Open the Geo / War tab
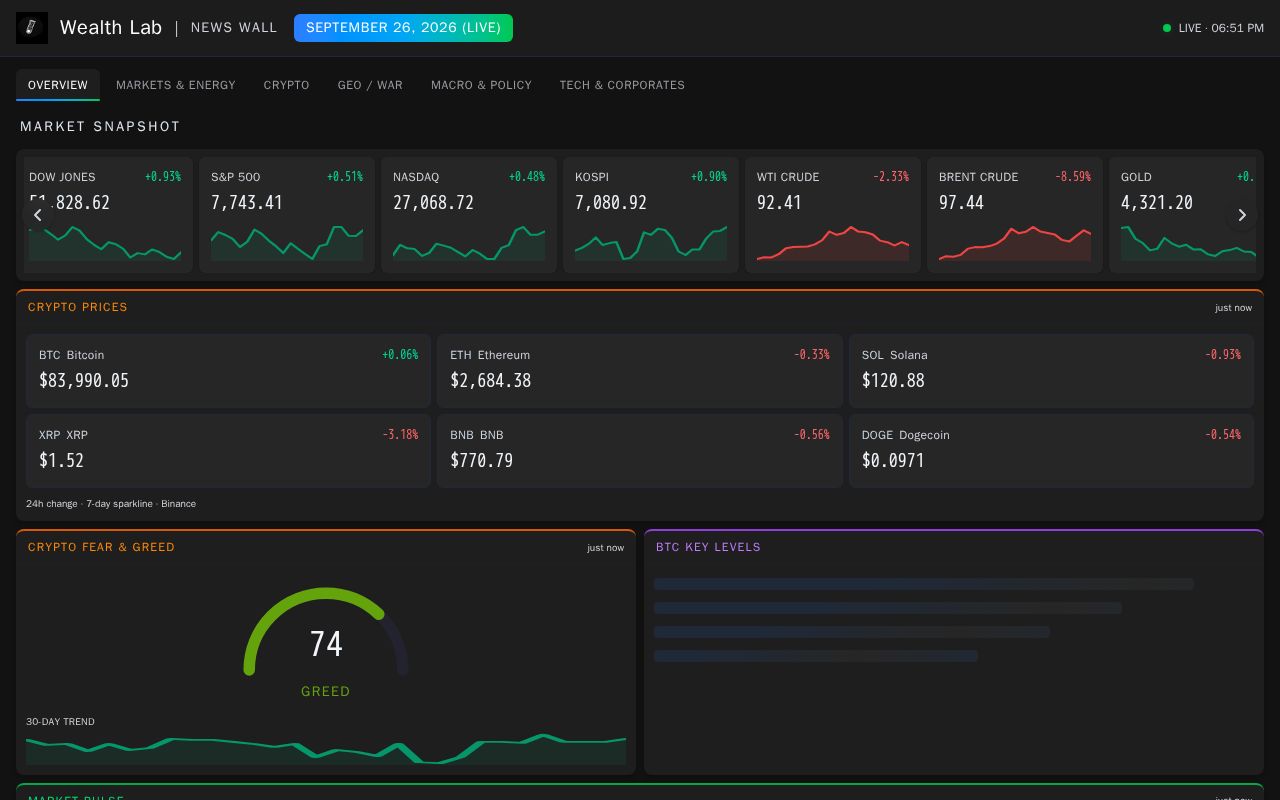The width and height of the screenshot is (1280, 800). point(370,85)
